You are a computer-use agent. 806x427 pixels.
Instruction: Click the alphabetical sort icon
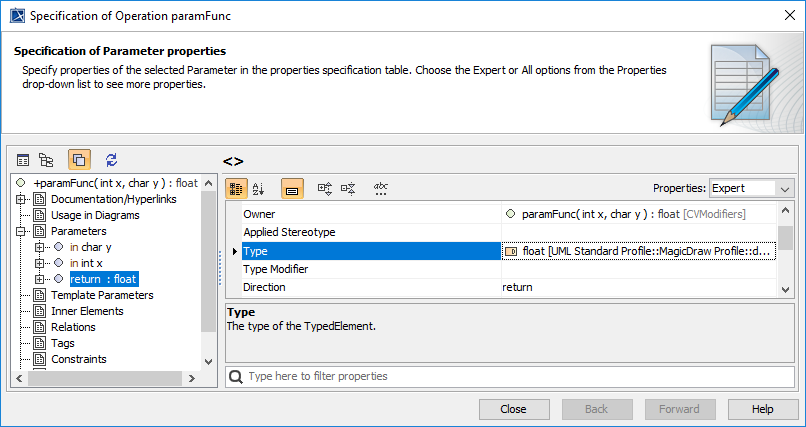click(x=258, y=188)
